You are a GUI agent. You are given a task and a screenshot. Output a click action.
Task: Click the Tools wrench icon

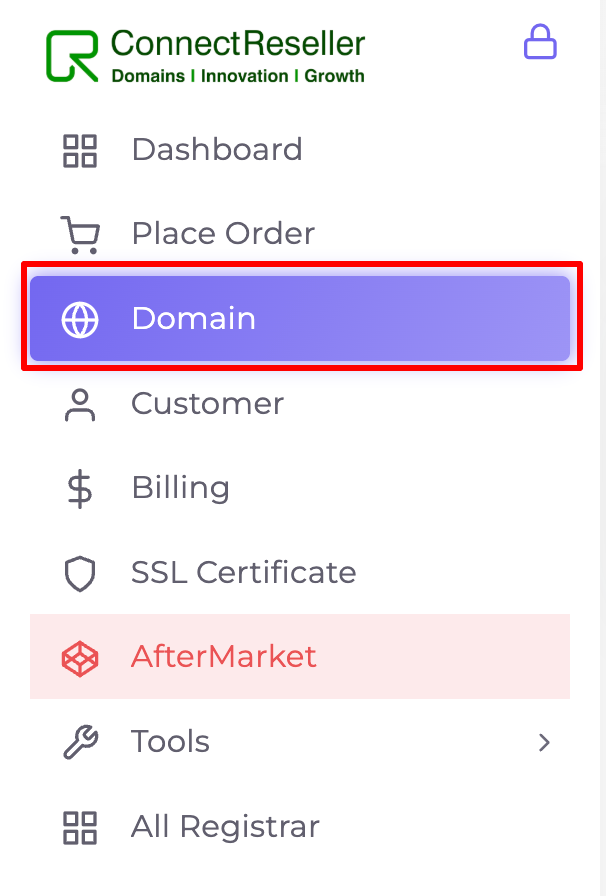point(80,742)
